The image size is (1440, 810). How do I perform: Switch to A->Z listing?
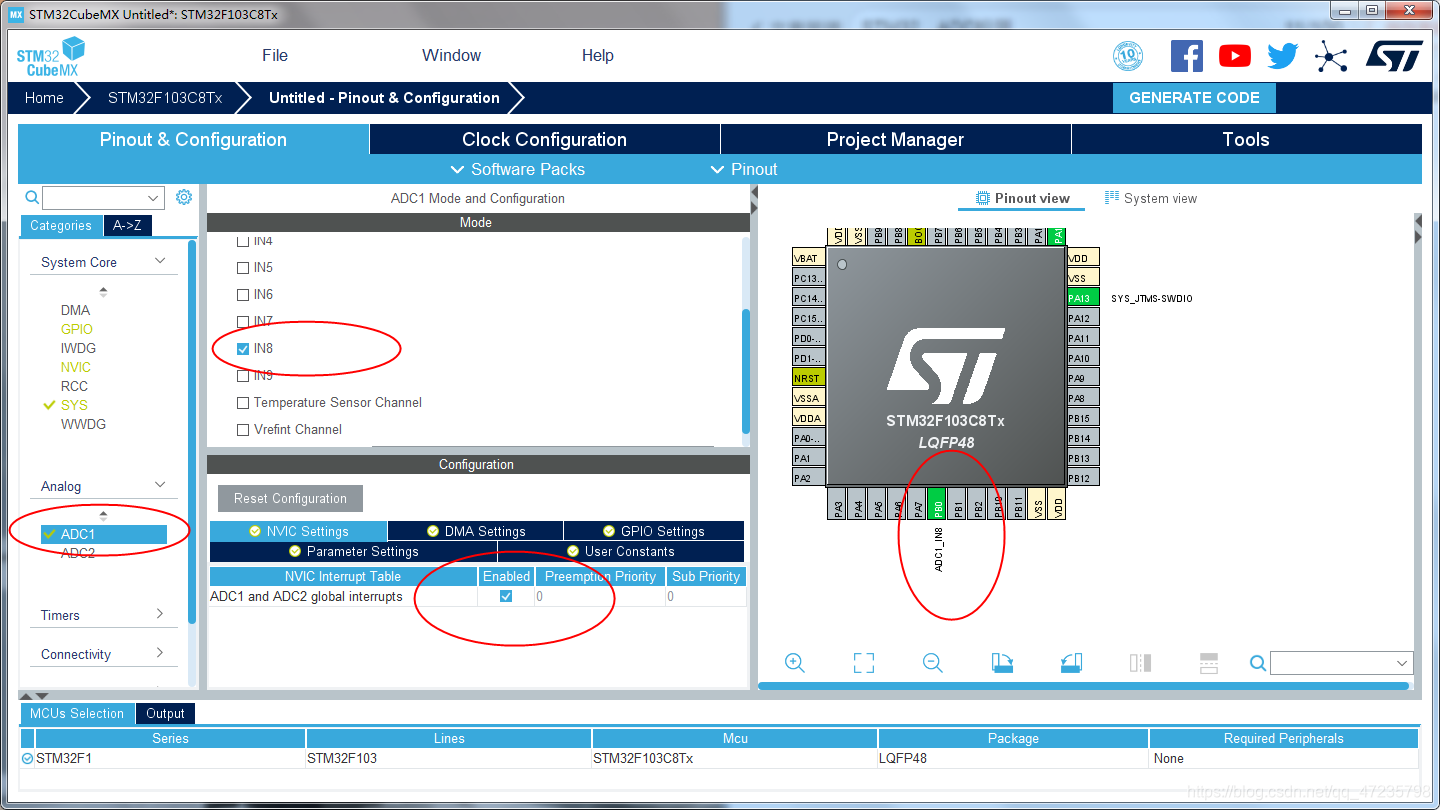point(127,225)
